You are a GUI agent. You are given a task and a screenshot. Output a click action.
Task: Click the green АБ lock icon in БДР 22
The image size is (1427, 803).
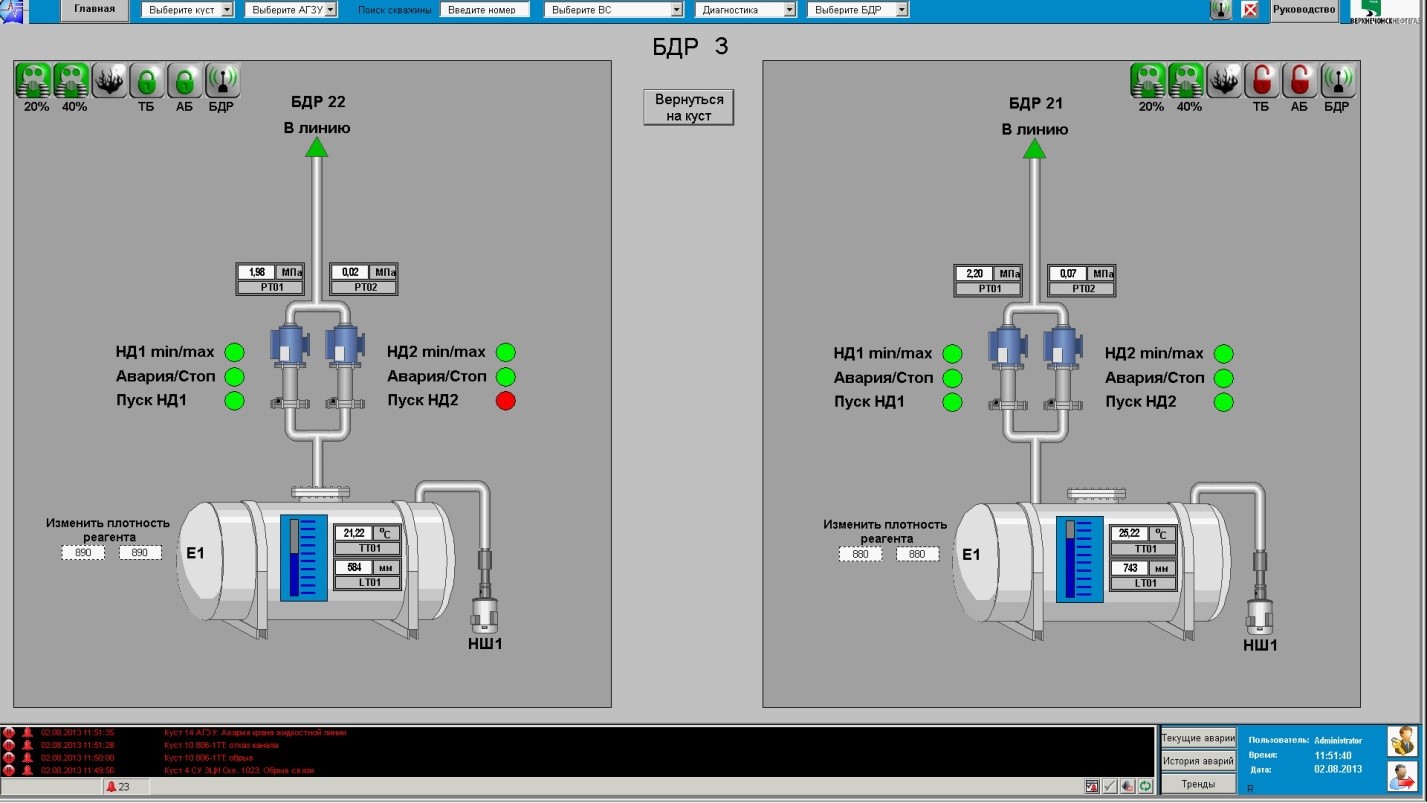point(184,80)
